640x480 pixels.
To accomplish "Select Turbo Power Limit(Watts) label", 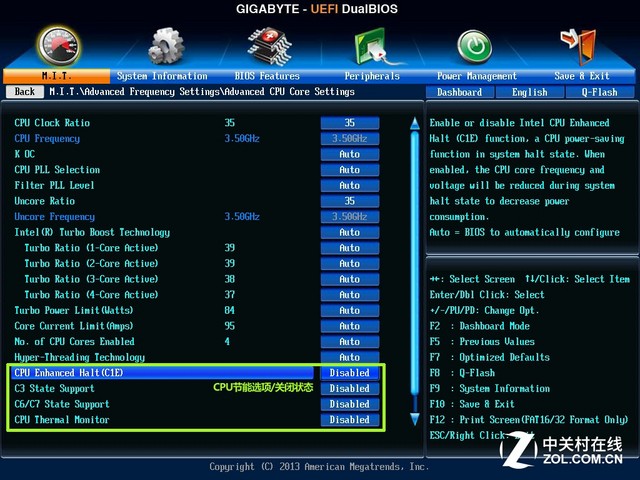I will 74,310.
